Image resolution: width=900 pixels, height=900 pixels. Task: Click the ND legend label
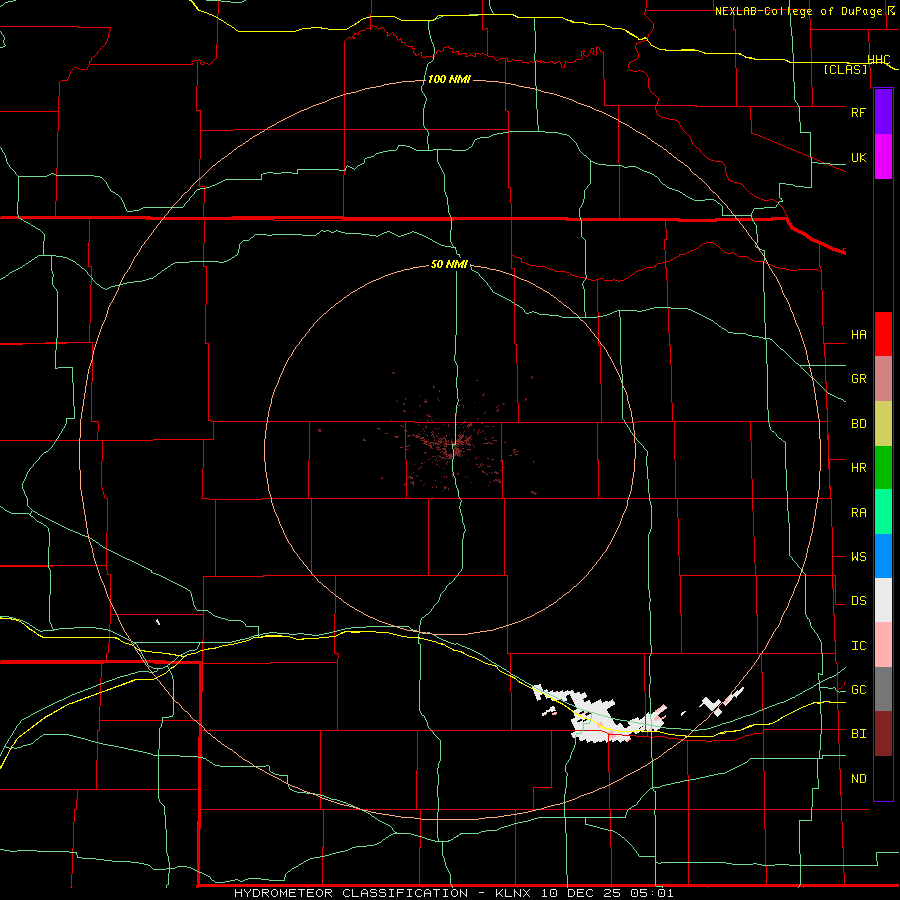(x=858, y=779)
